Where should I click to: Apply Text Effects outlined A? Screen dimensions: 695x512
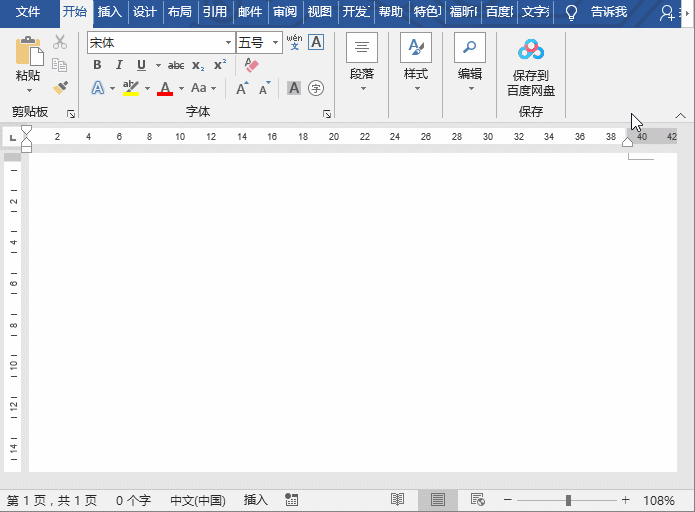pos(98,88)
